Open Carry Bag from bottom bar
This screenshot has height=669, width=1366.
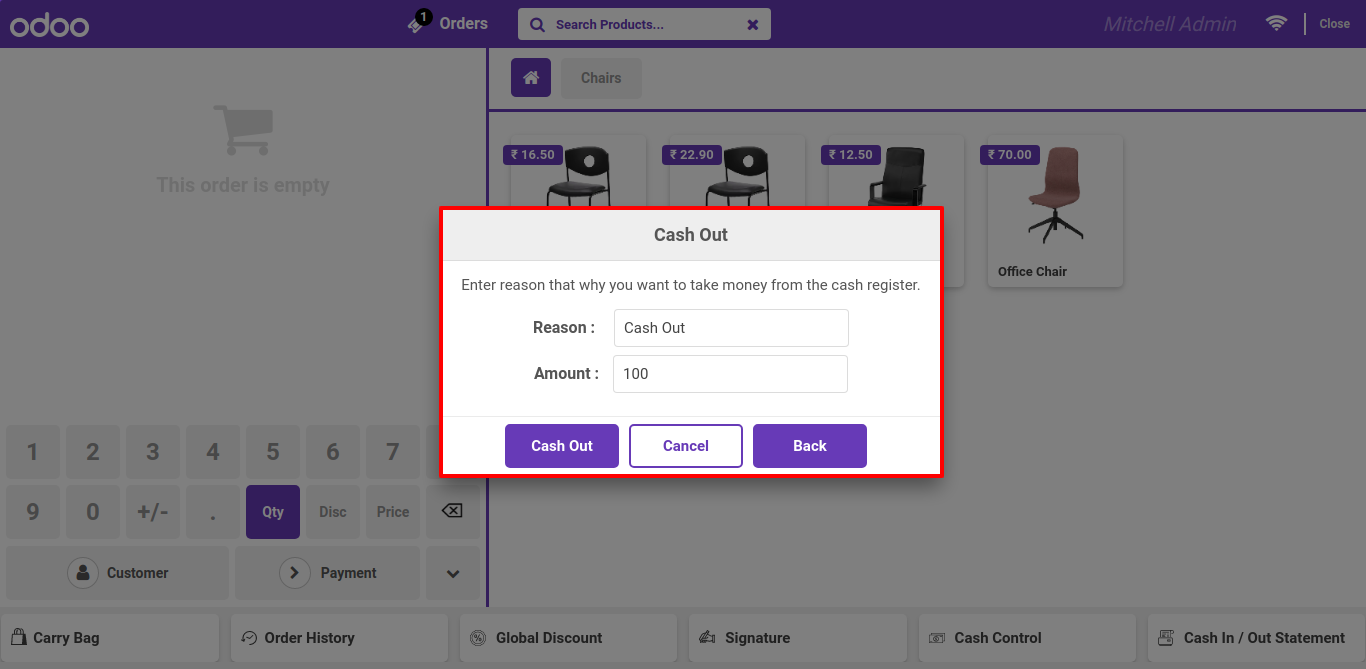(x=109, y=638)
